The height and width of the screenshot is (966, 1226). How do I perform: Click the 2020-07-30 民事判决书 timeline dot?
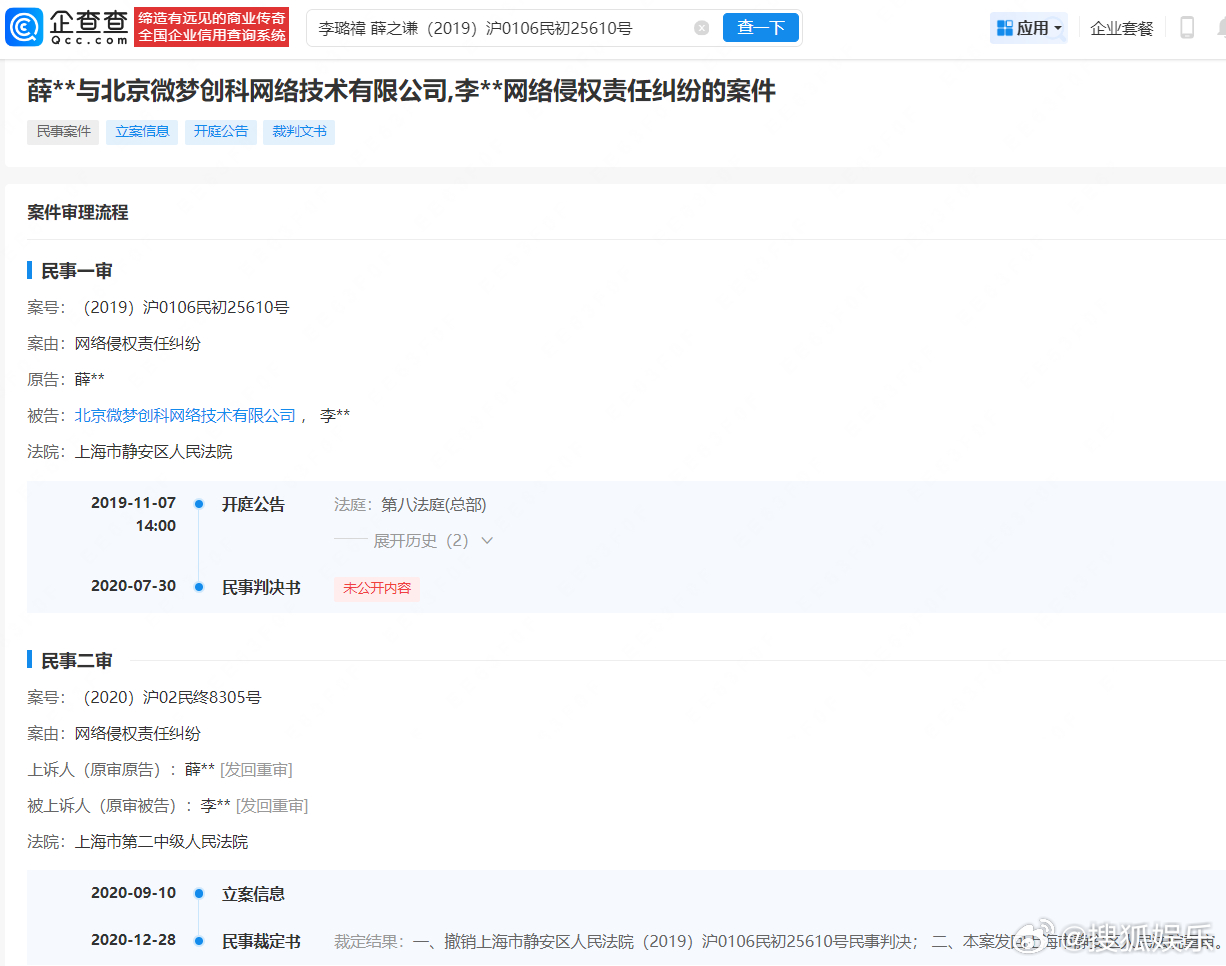pos(199,587)
